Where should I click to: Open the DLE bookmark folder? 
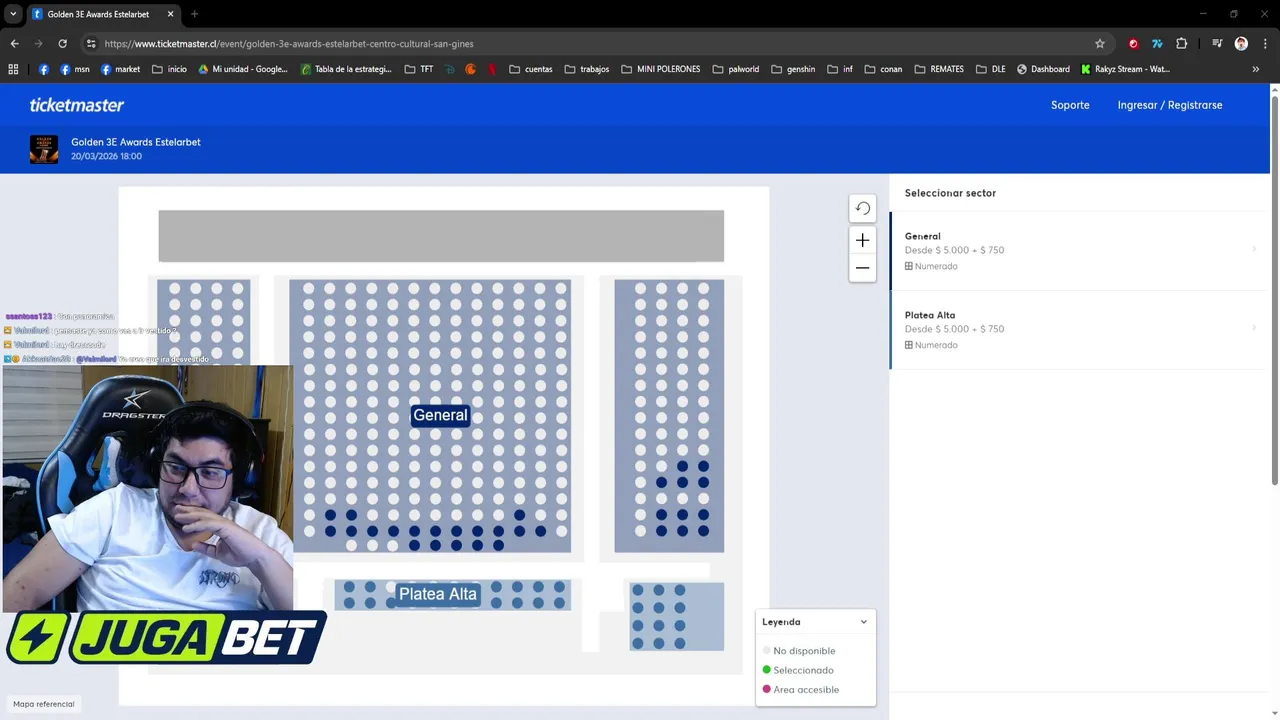point(991,69)
